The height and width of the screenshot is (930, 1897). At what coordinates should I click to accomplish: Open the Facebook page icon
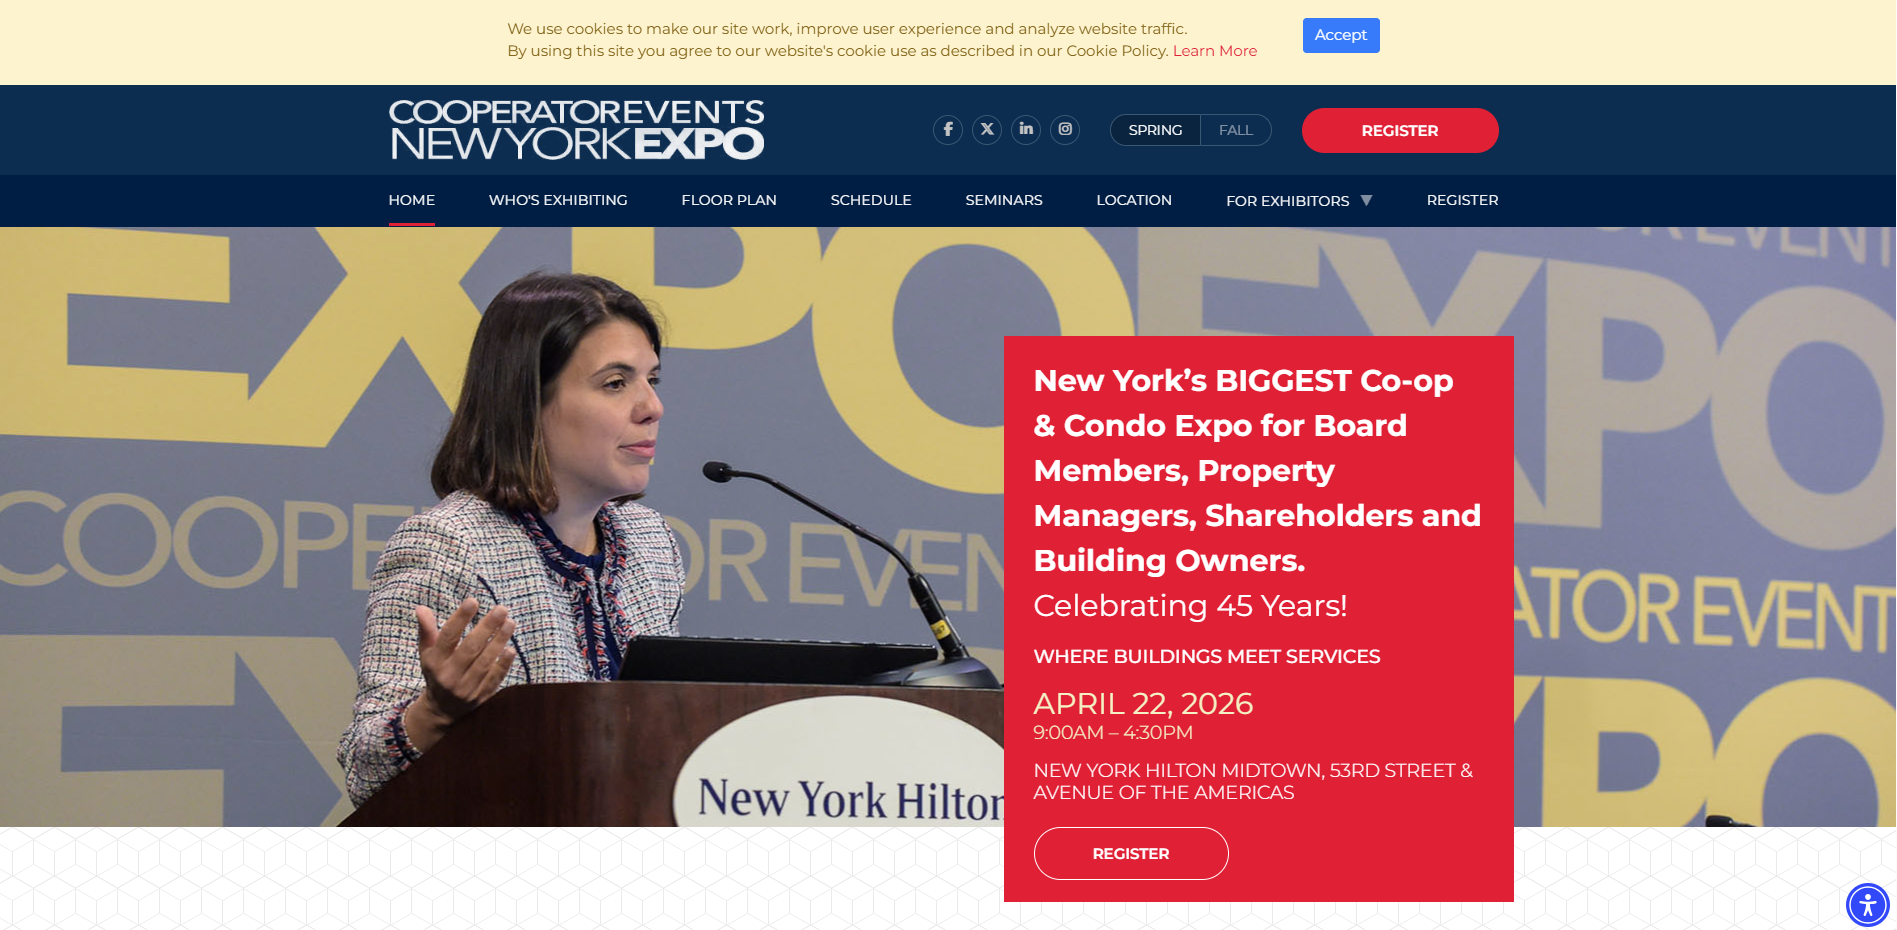coord(947,129)
